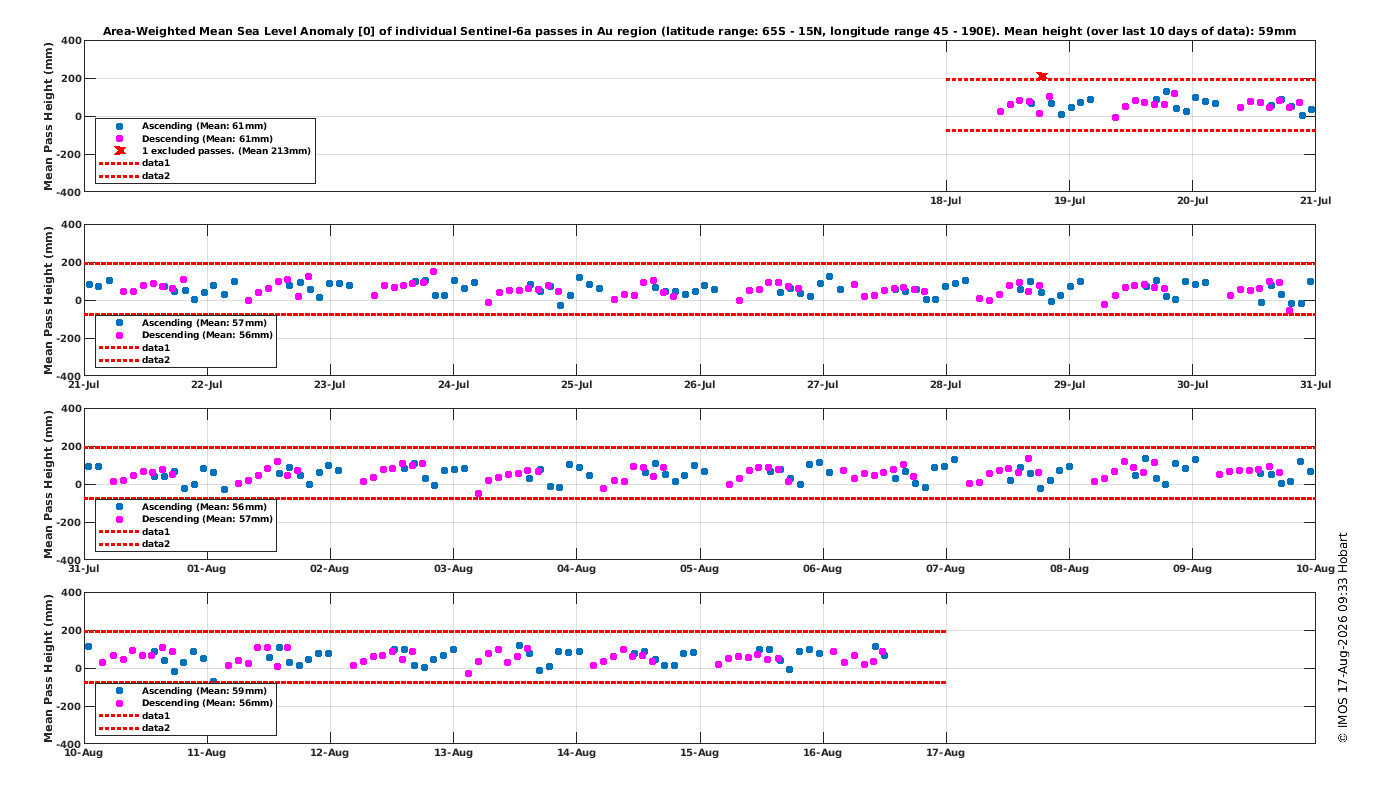Click the chart title about Sentinel-6a passes
Viewport: 1400px width, 800px height.
699,31
